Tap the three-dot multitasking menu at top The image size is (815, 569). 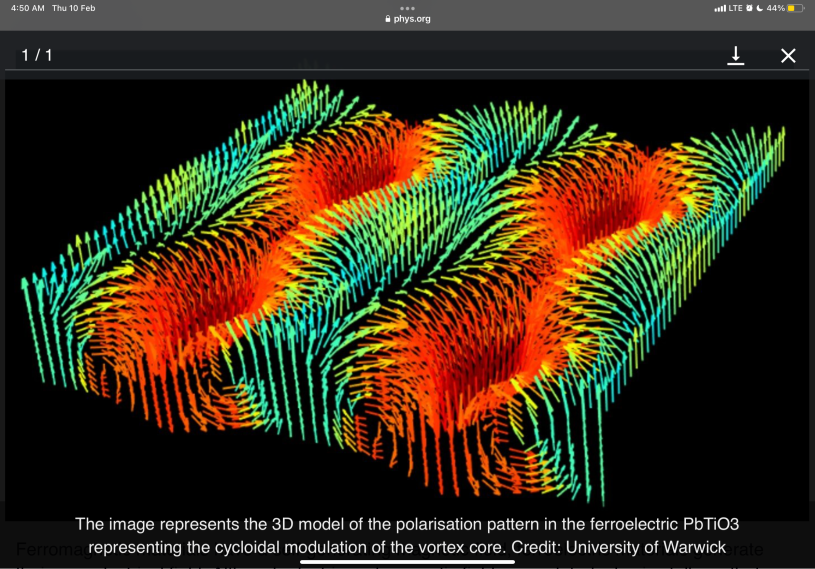click(x=407, y=7)
